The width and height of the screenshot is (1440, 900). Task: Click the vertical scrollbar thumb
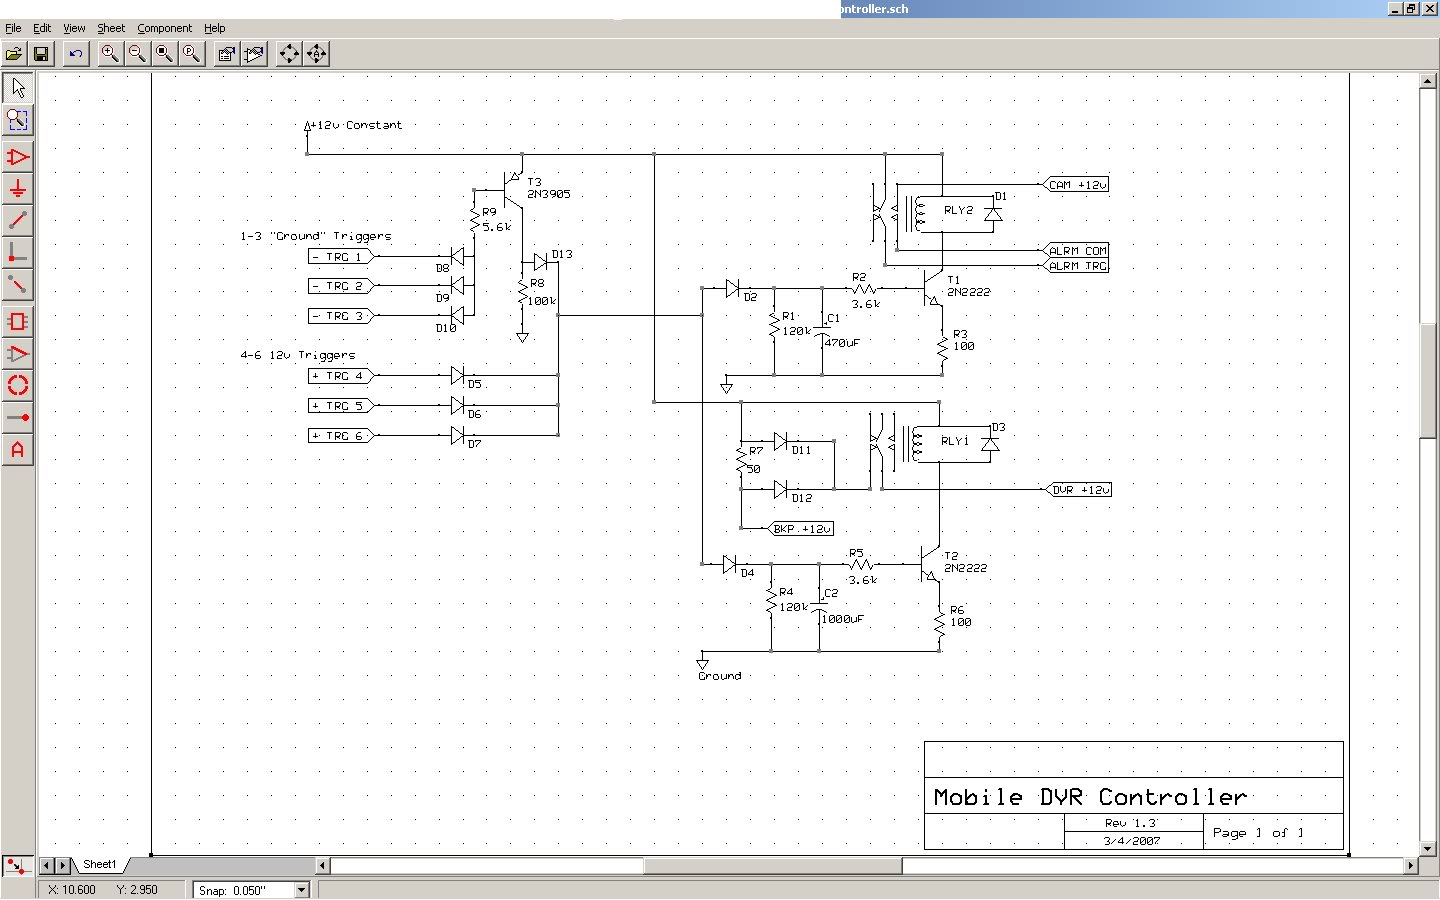tap(1429, 380)
